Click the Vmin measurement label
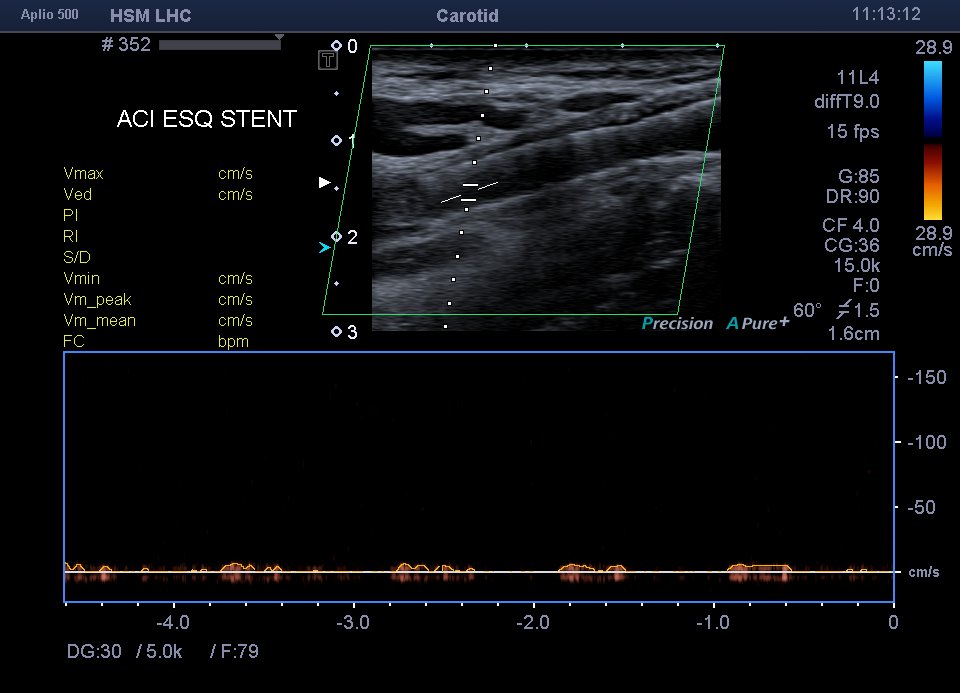The height and width of the screenshot is (693, 960). (x=81, y=279)
